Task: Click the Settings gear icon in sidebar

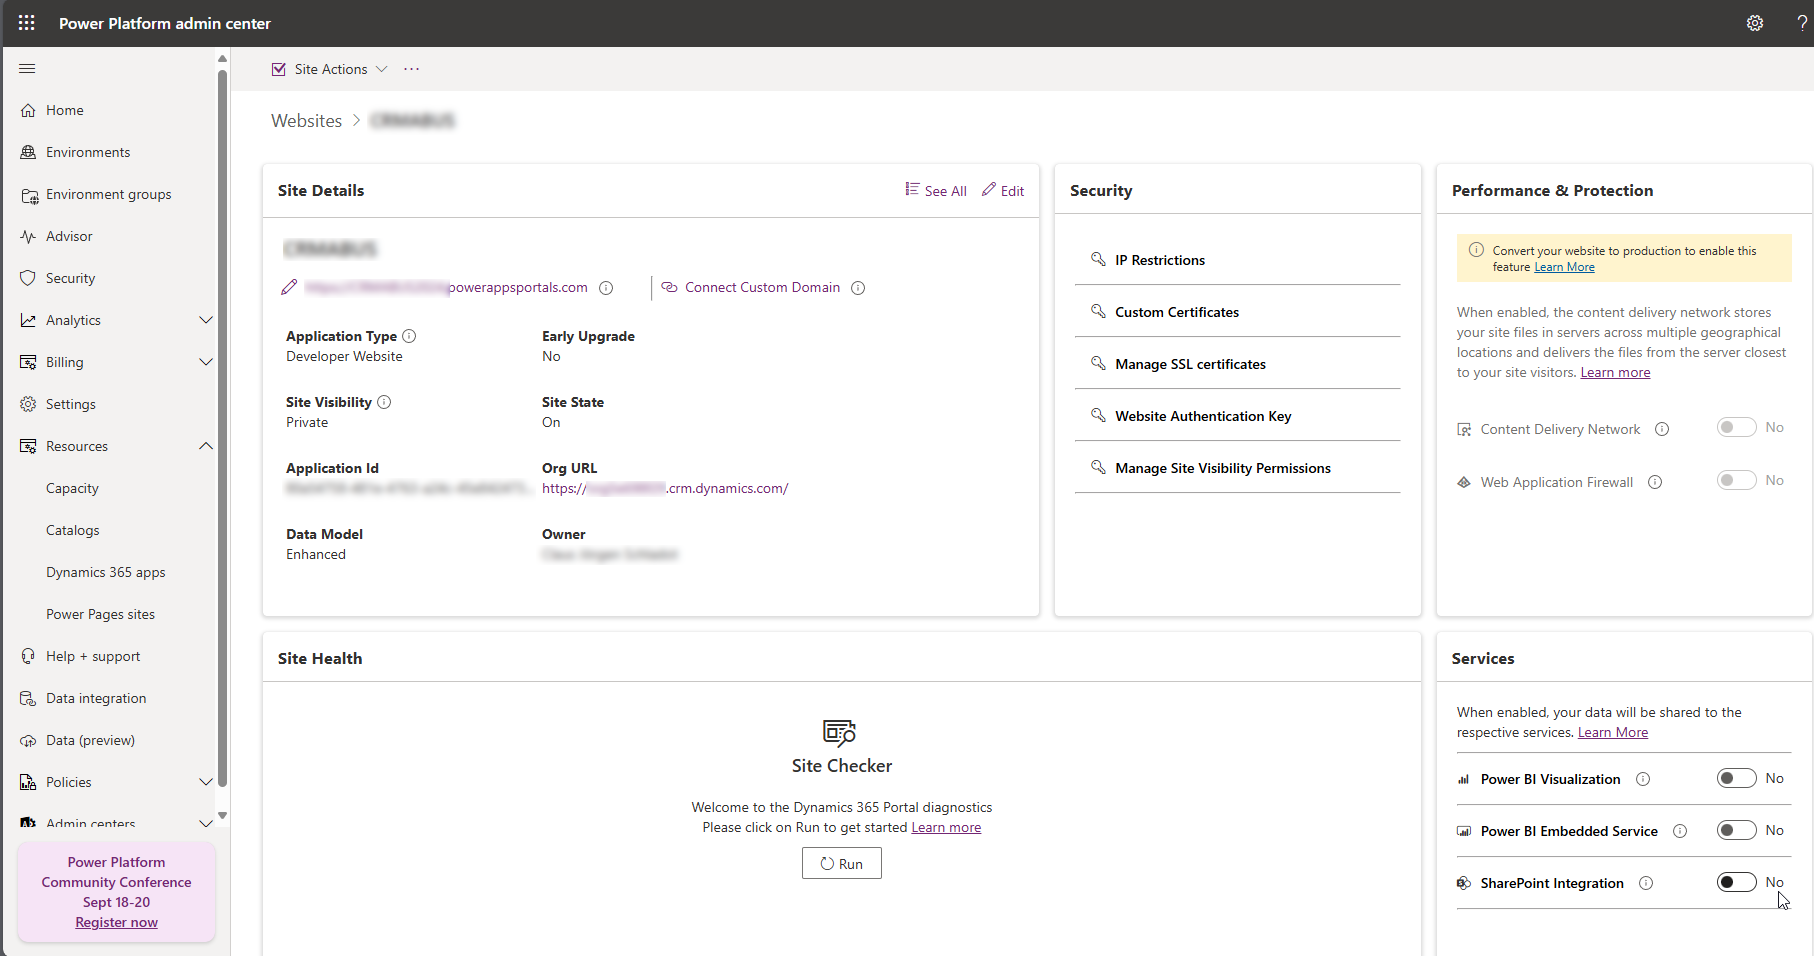Action: [28, 405]
